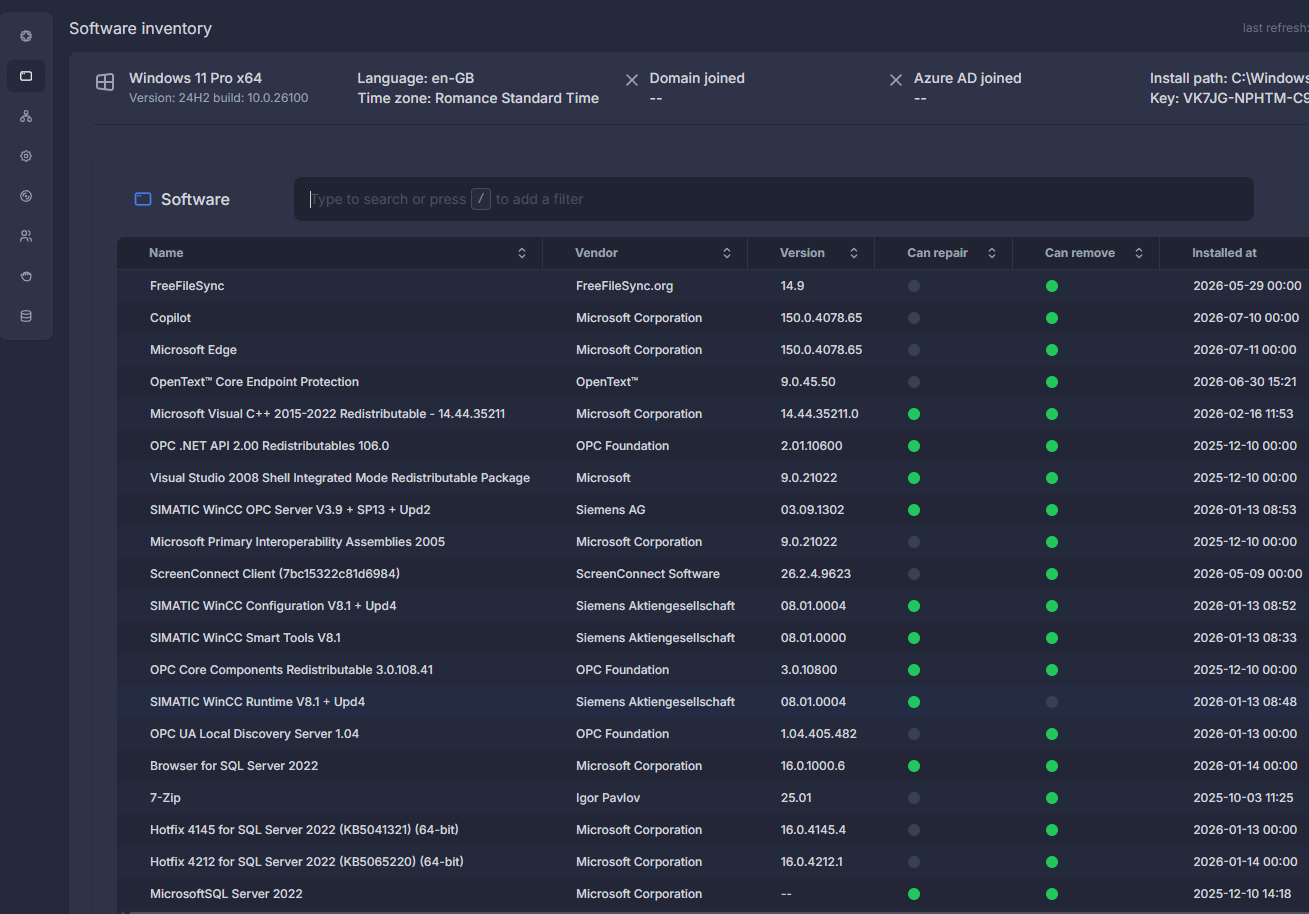Click the Igor Pavlov vendor cell
This screenshot has height=914, width=1309.
tap(608, 798)
